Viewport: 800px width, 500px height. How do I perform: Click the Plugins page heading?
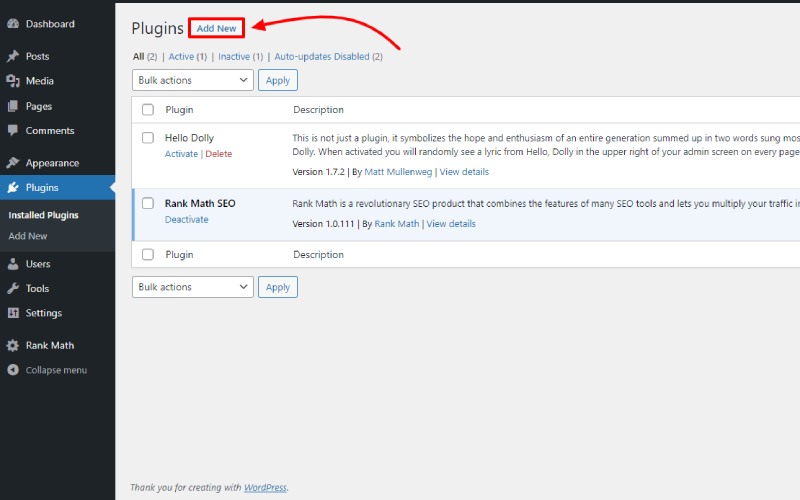[157, 28]
